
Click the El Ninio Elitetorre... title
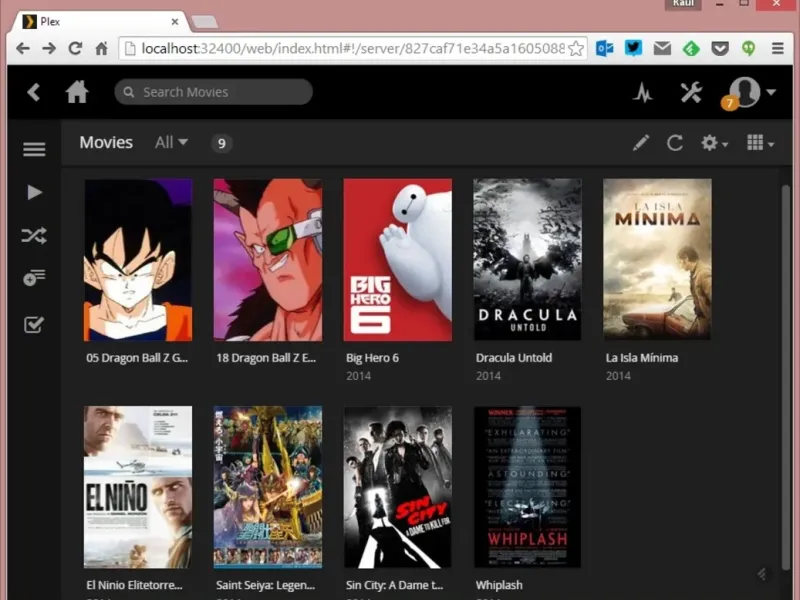tap(134, 585)
